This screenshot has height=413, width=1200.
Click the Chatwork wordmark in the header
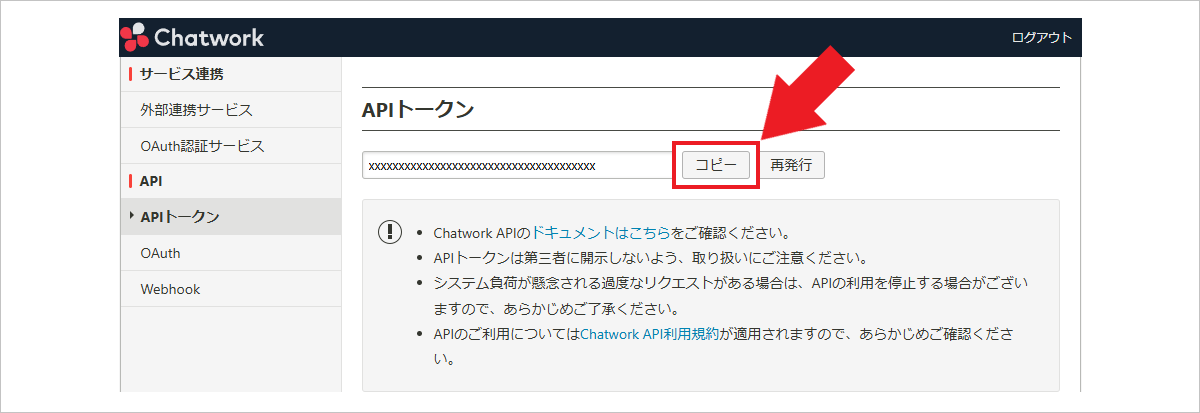pos(209,38)
